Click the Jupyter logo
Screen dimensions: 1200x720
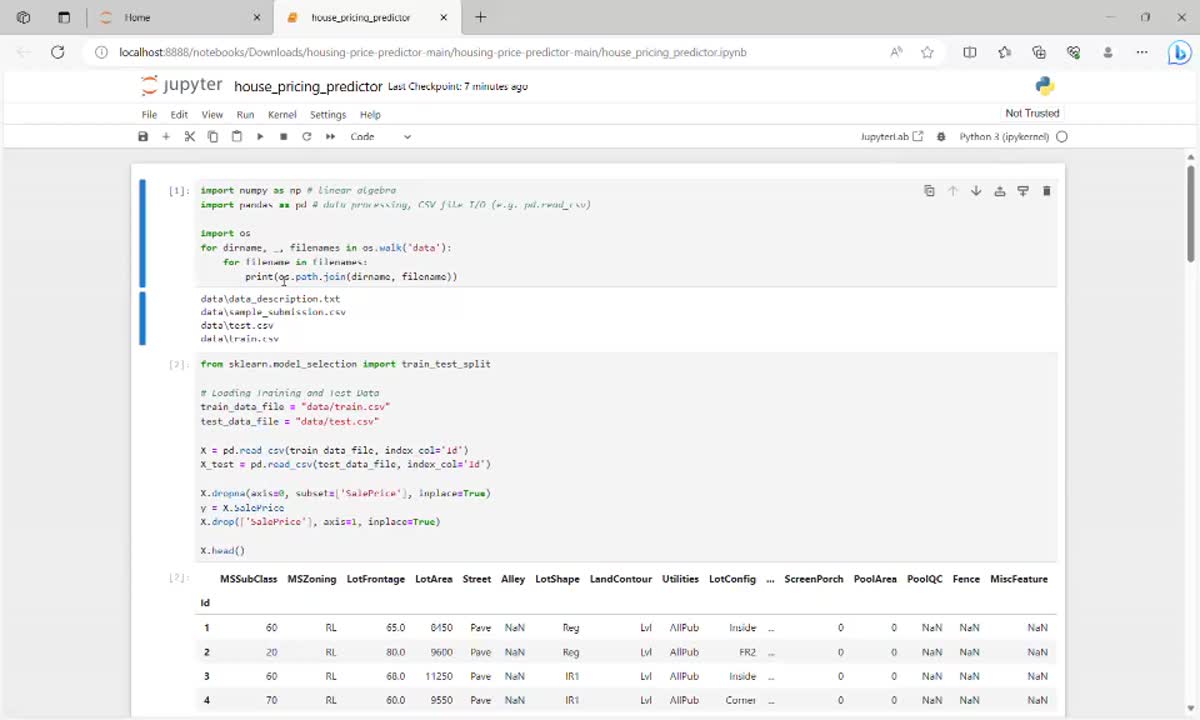coord(181,86)
